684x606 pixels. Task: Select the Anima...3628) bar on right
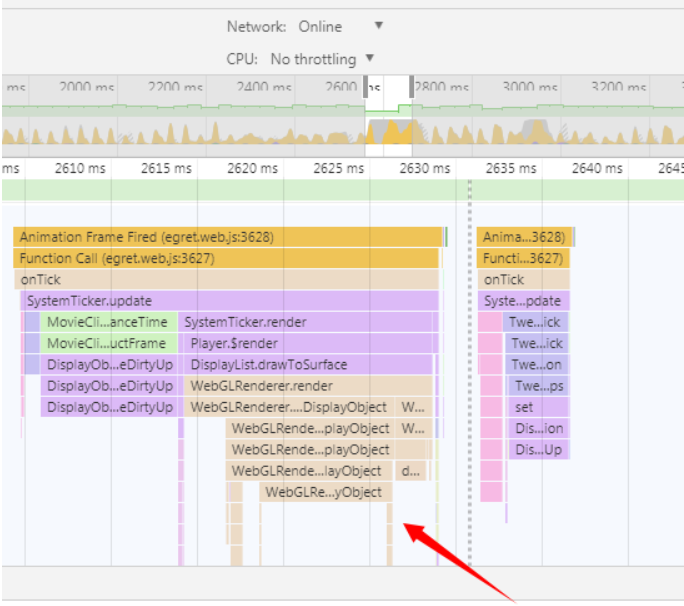[x=524, y=237]
